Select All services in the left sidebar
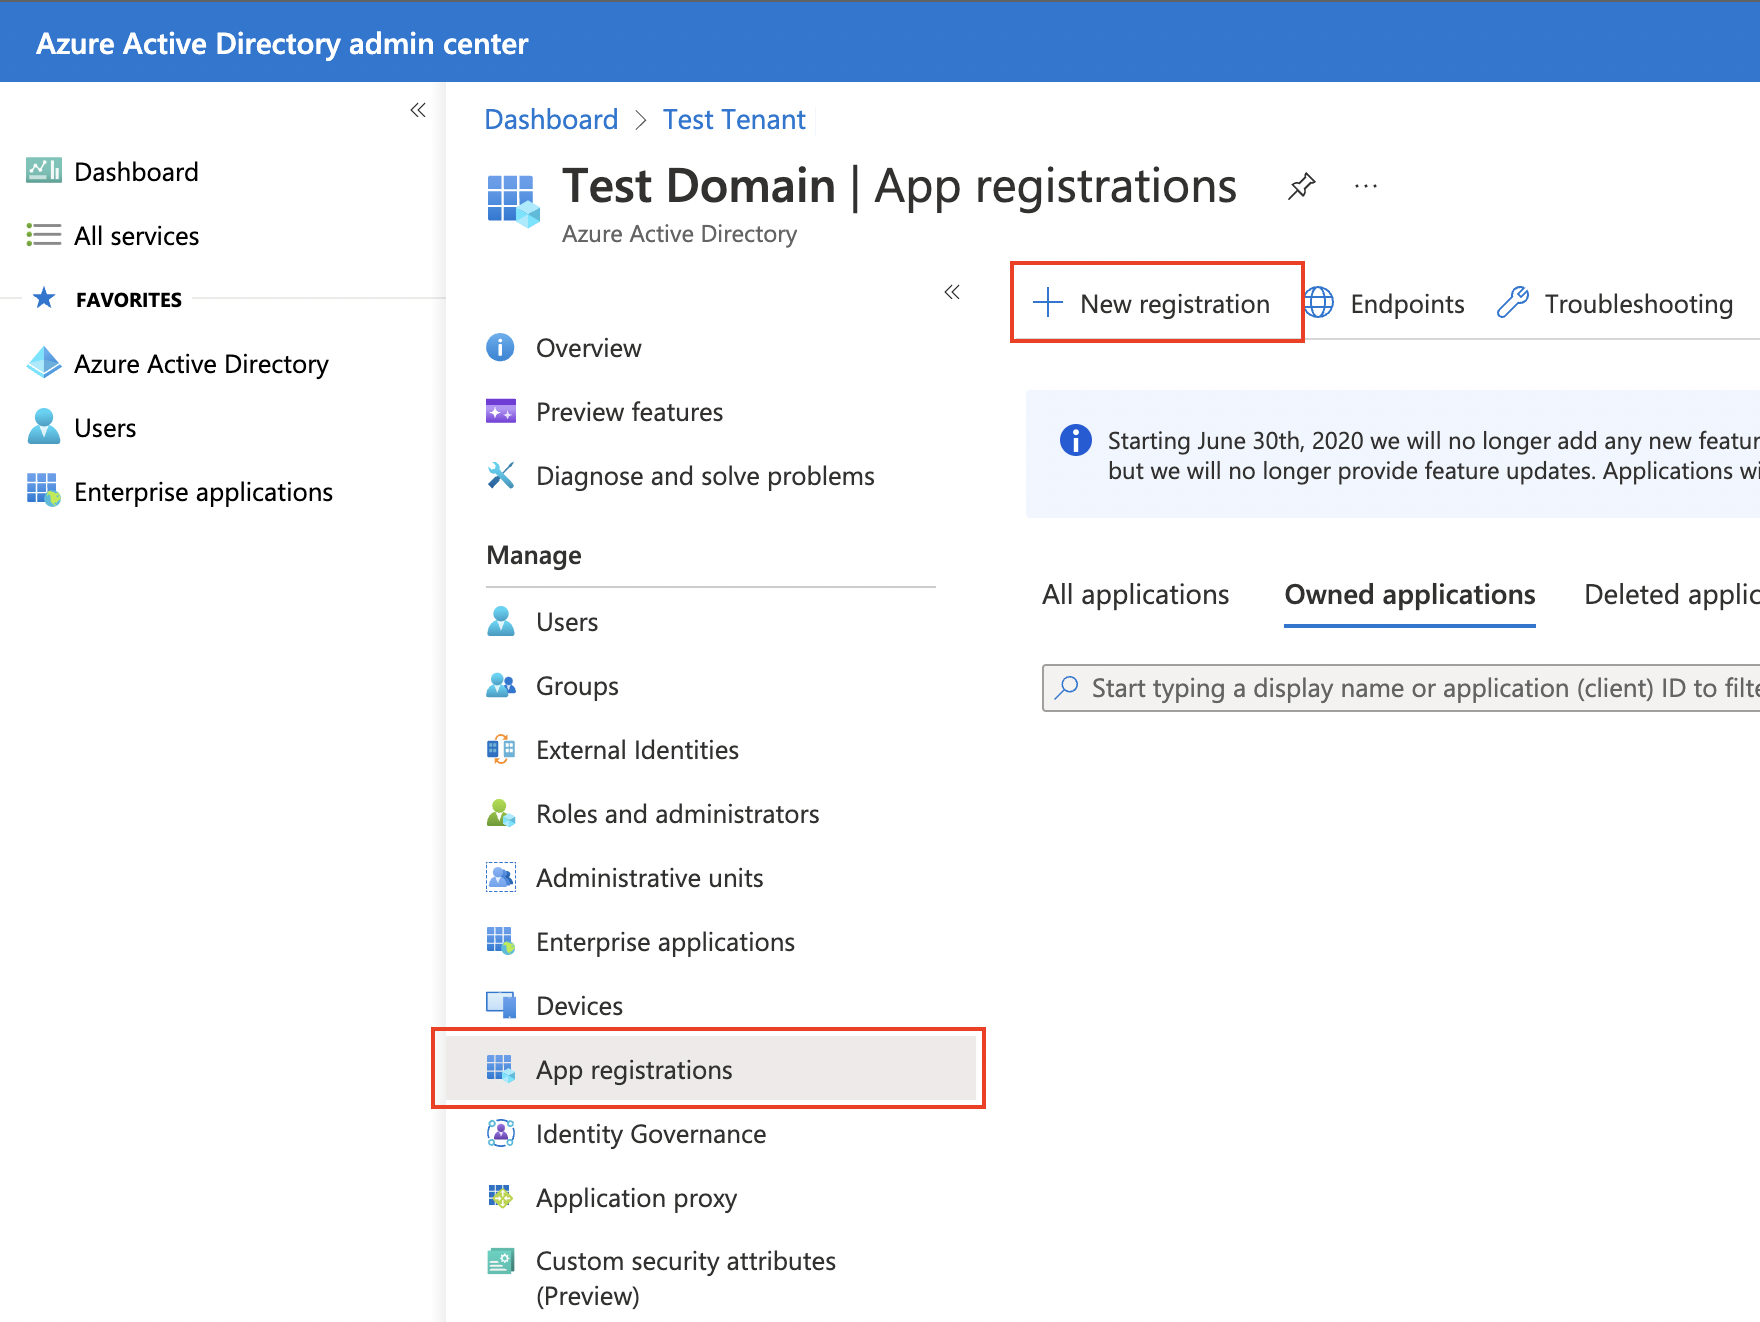 (136, 235)
